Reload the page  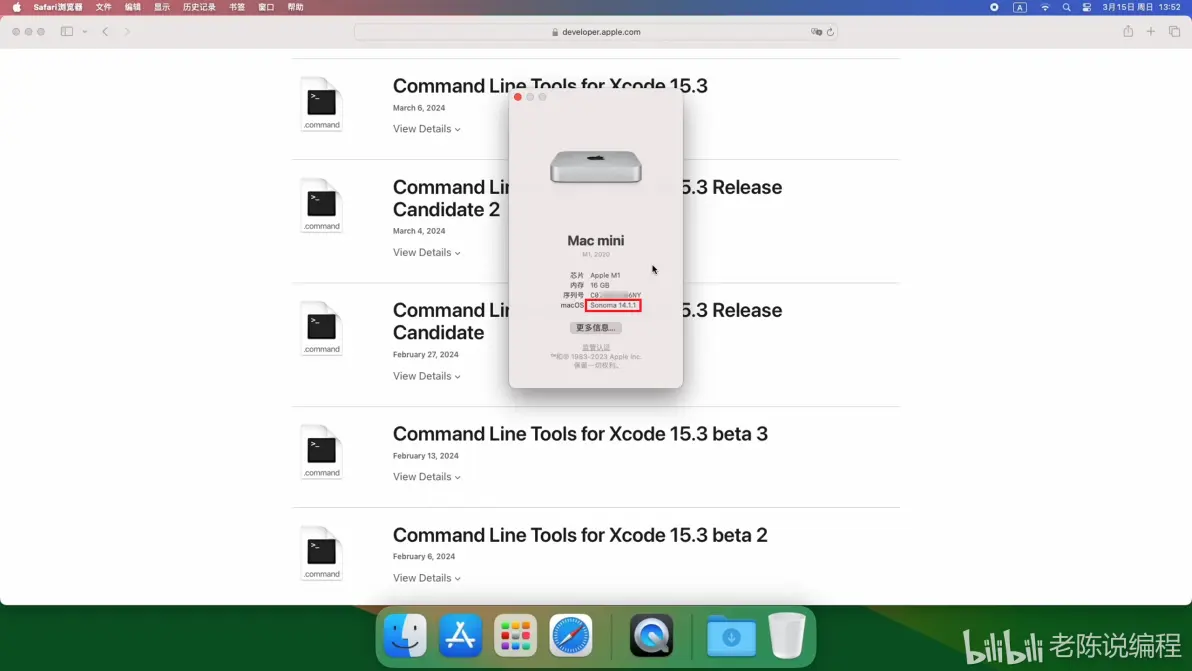[830, 32]
